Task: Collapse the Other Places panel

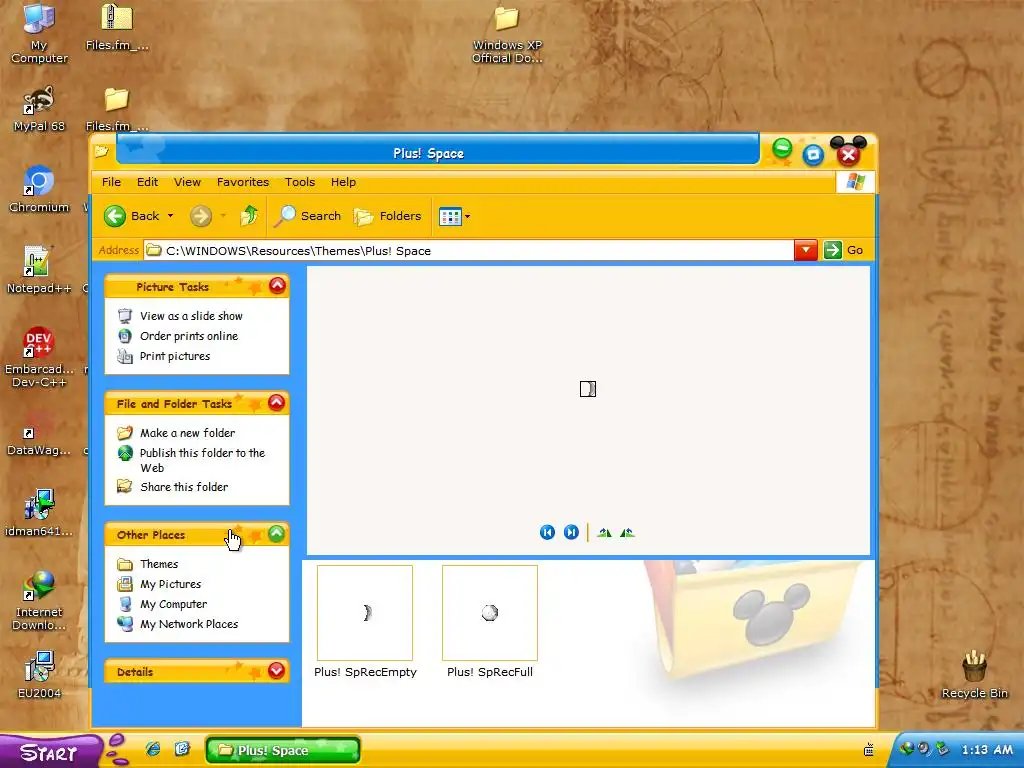Action: [277, 534]
